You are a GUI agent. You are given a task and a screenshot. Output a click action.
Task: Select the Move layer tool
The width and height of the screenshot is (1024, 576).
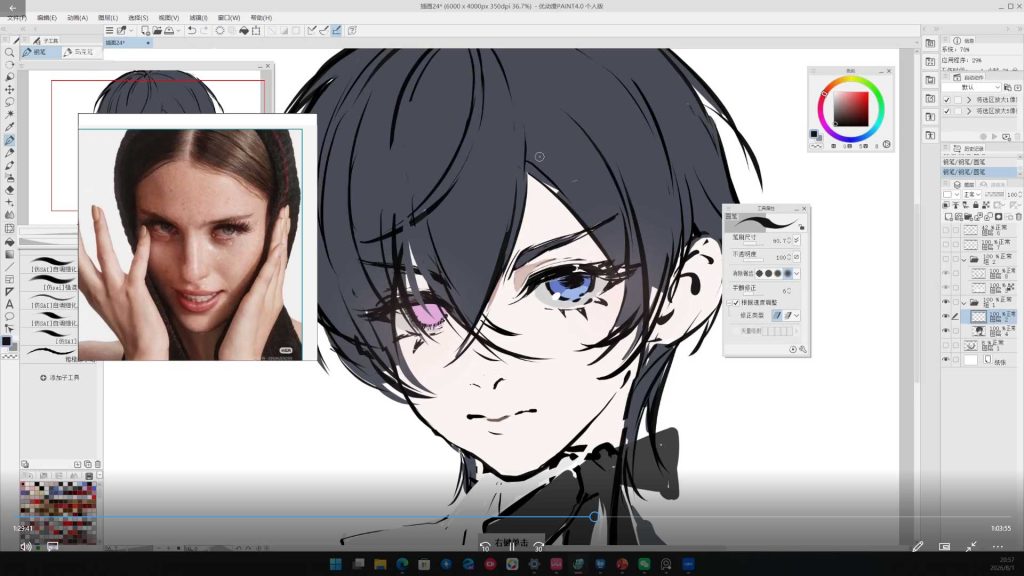coord(9,89)
